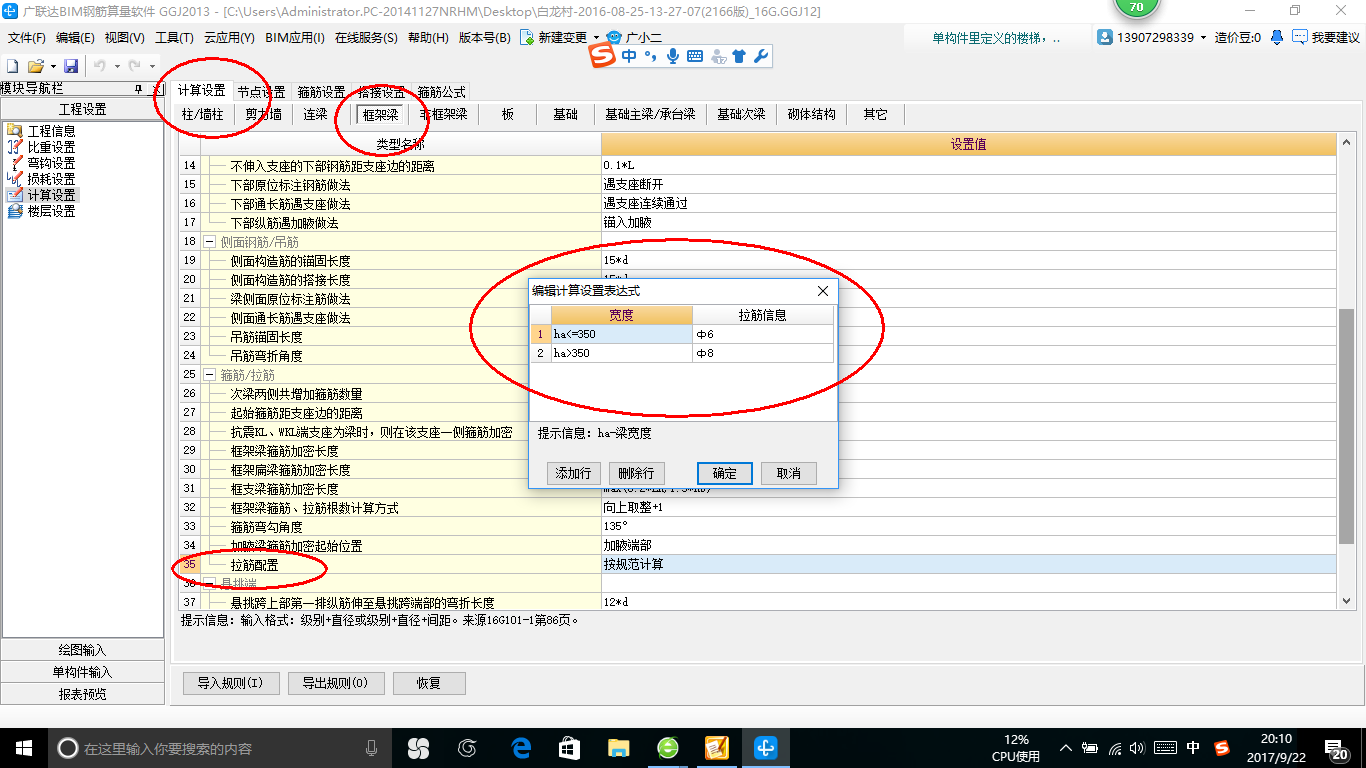Click the Φ8 拉筋信息 cell

click(763, 353)
